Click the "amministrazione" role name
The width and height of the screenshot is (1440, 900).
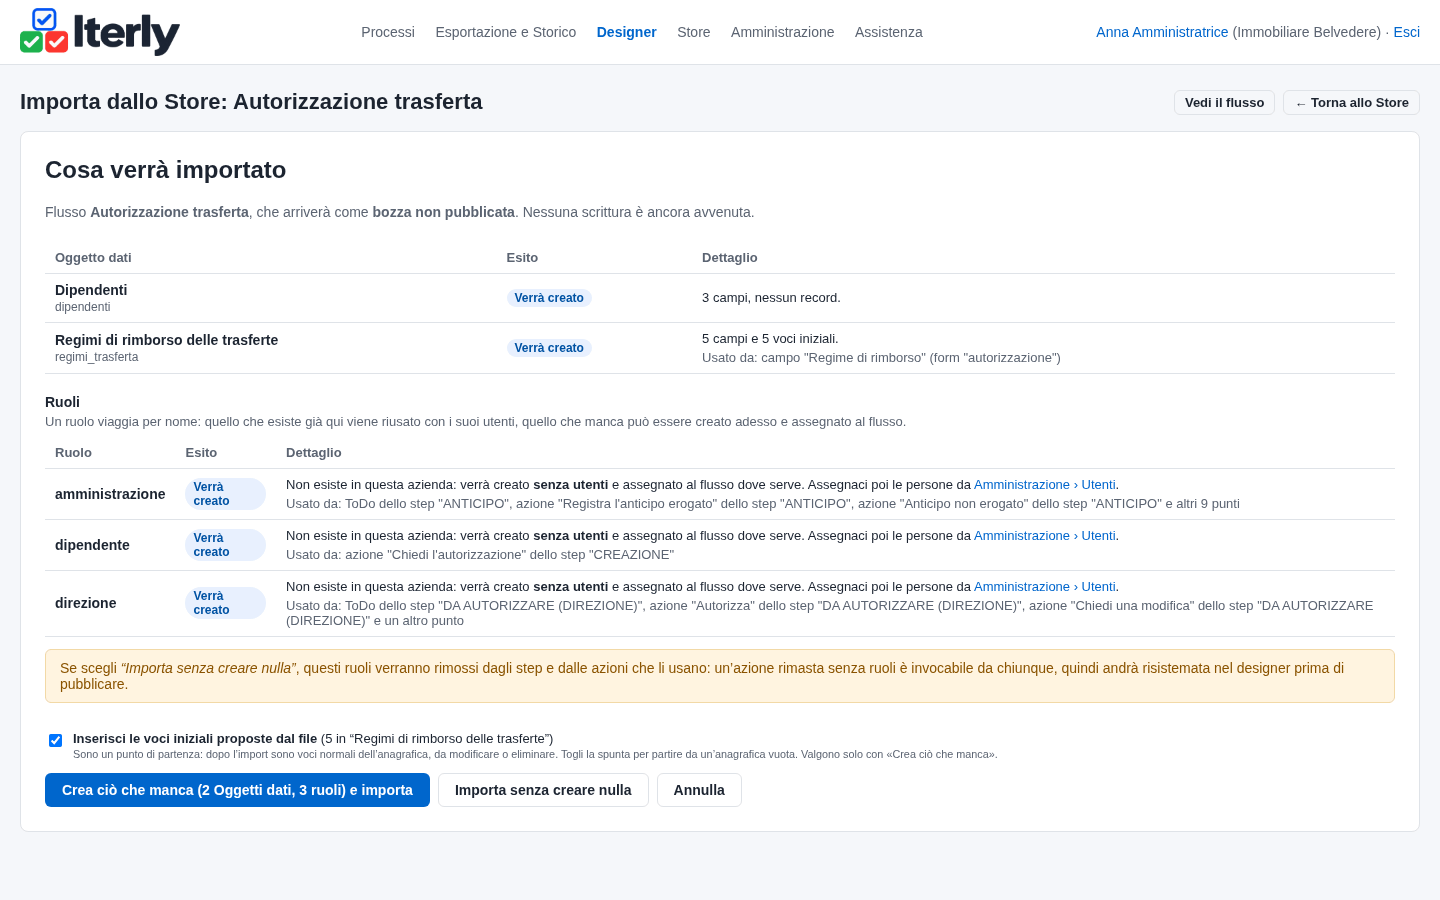tap(110, 494)
